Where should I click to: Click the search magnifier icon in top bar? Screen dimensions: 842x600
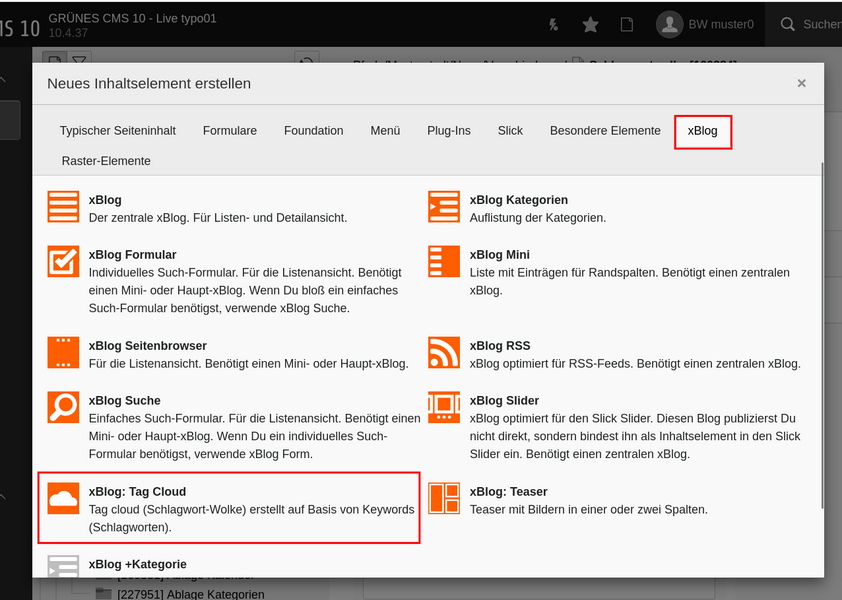pyautogui.click(x=787, y=24)
